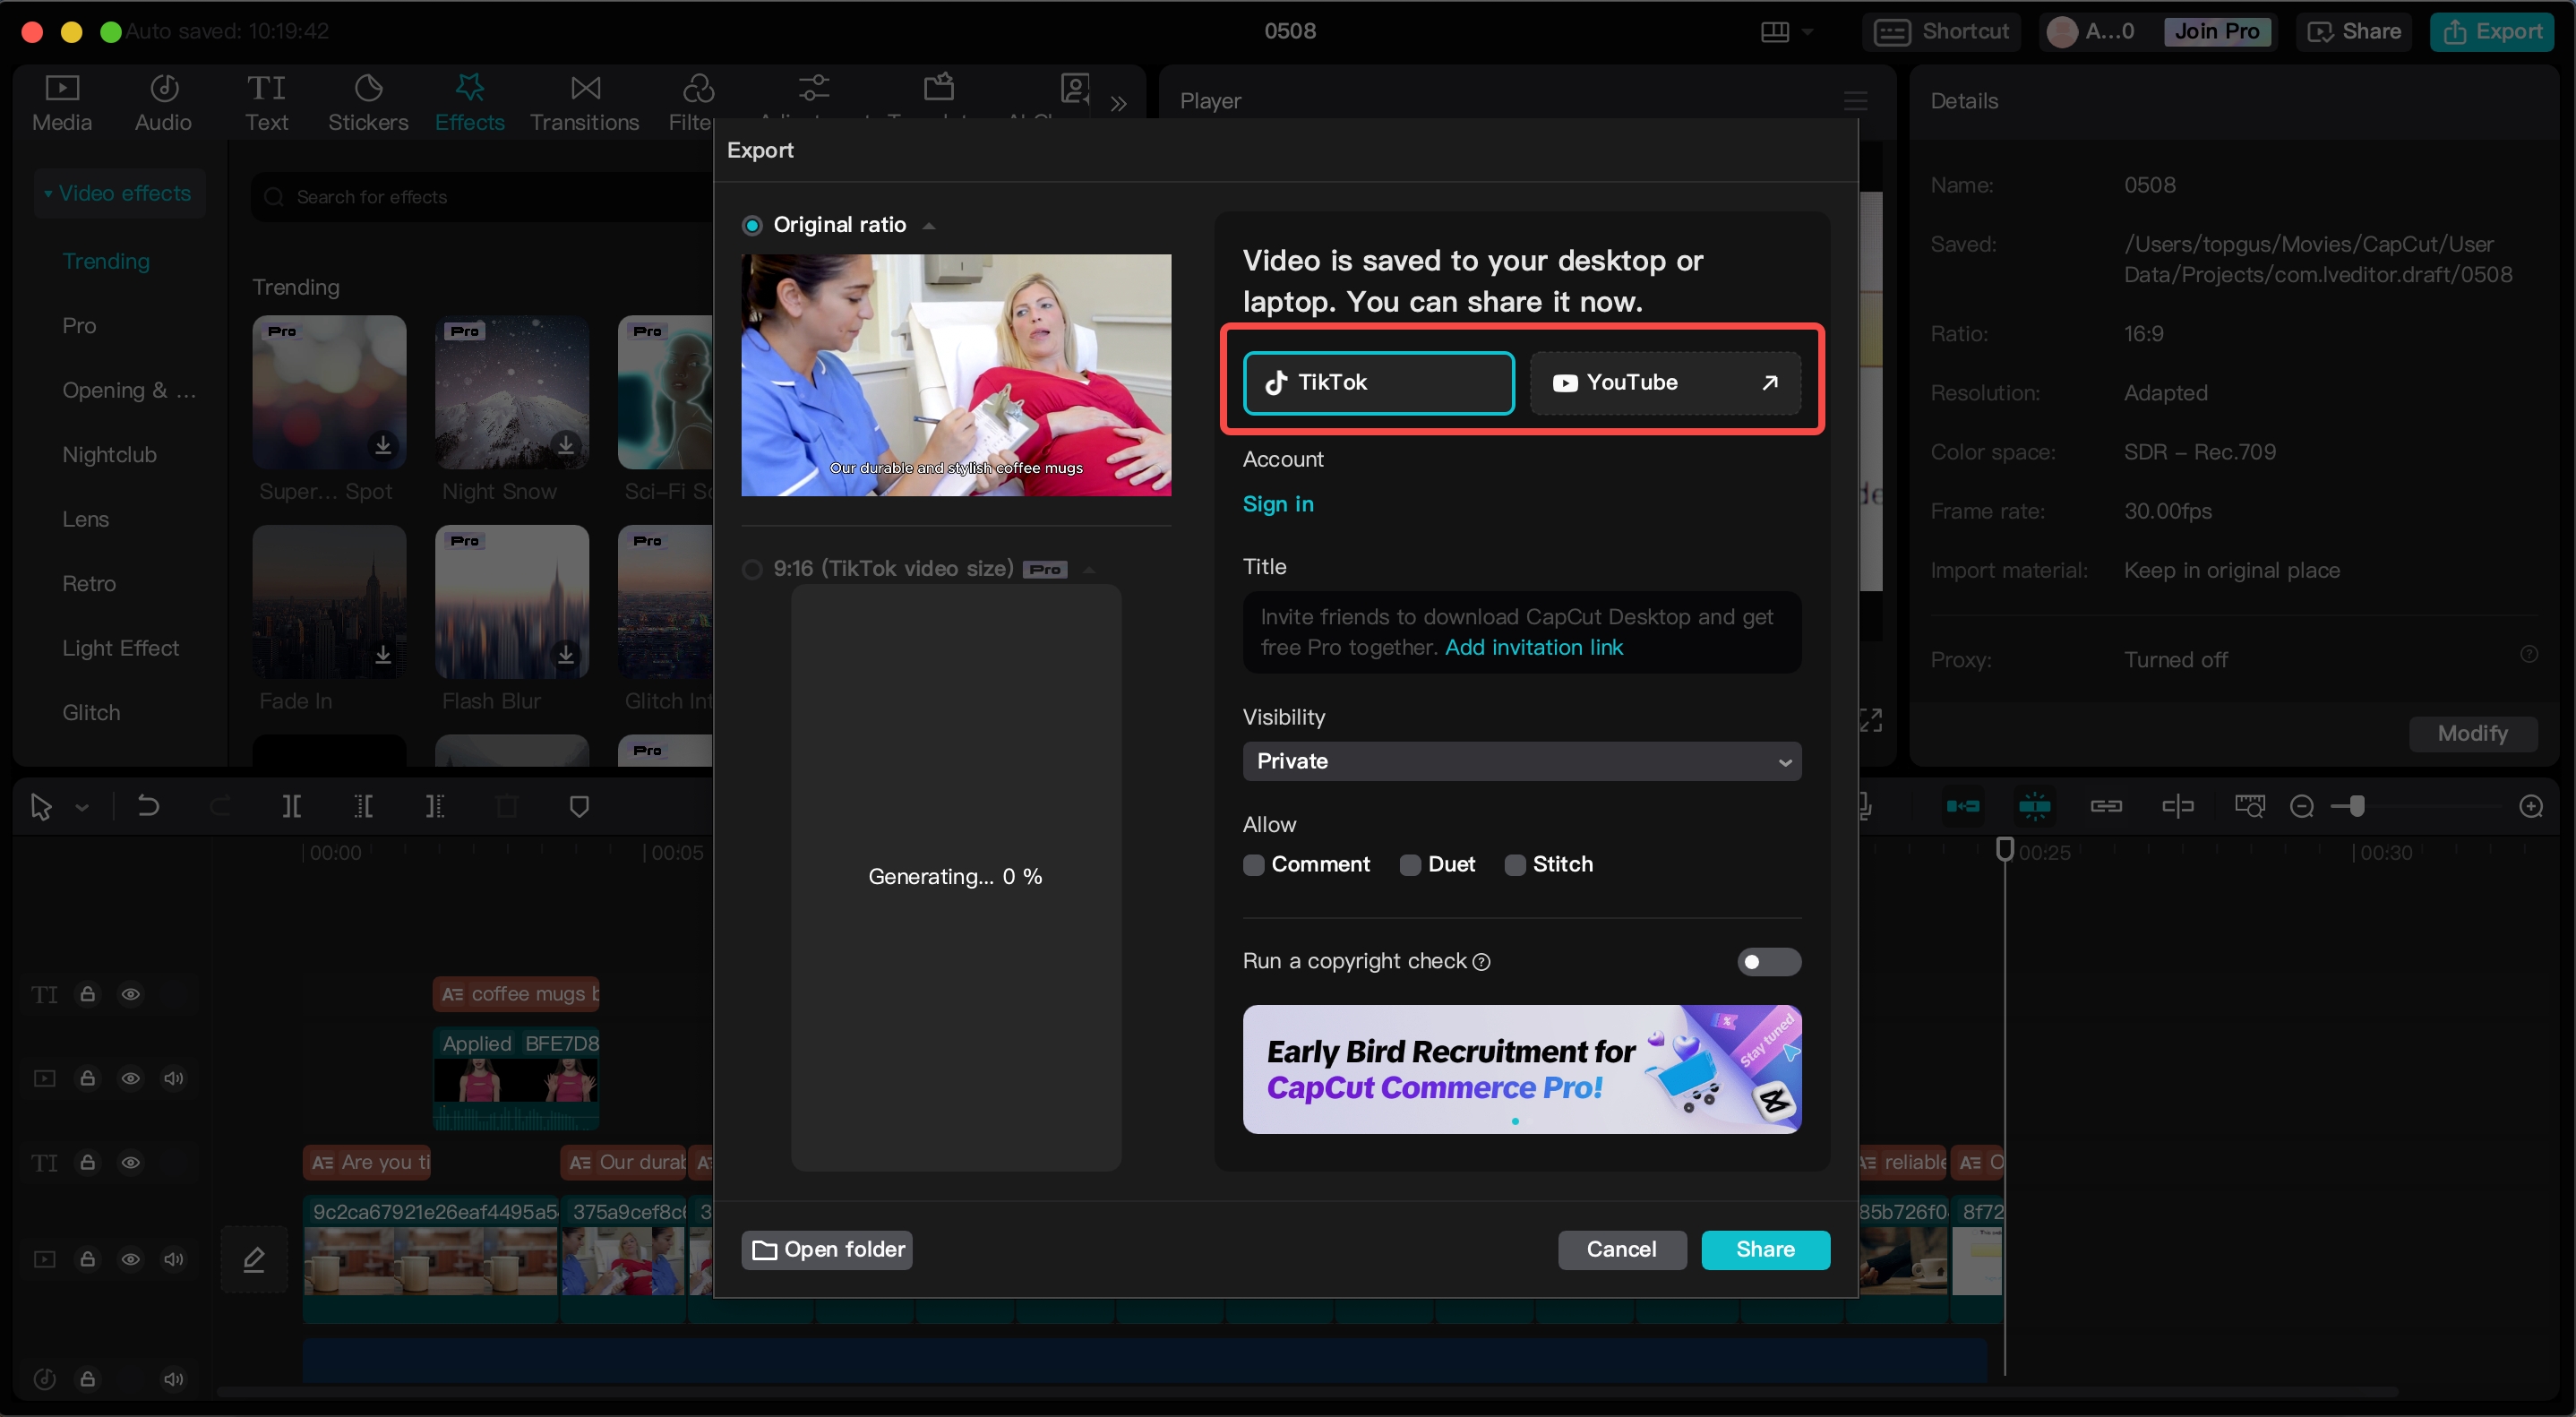The width and height of the screenshot is (2576, 1417).
Task: Click the TikTok share button
Action: coord(1378,382)
